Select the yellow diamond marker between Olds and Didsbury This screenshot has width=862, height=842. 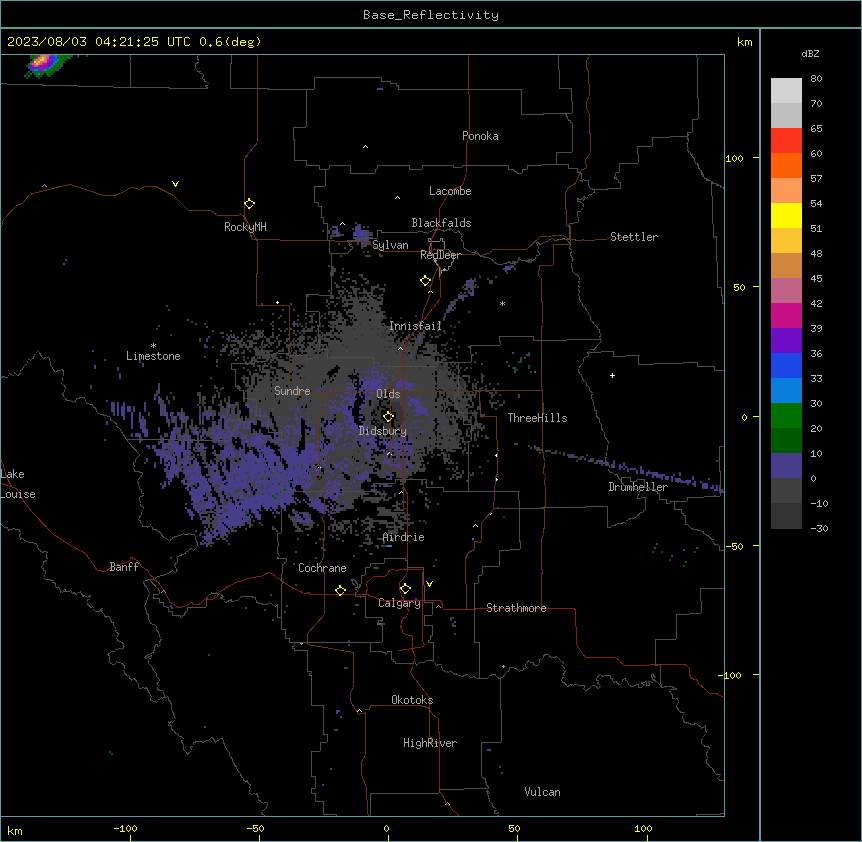point(388,417)
